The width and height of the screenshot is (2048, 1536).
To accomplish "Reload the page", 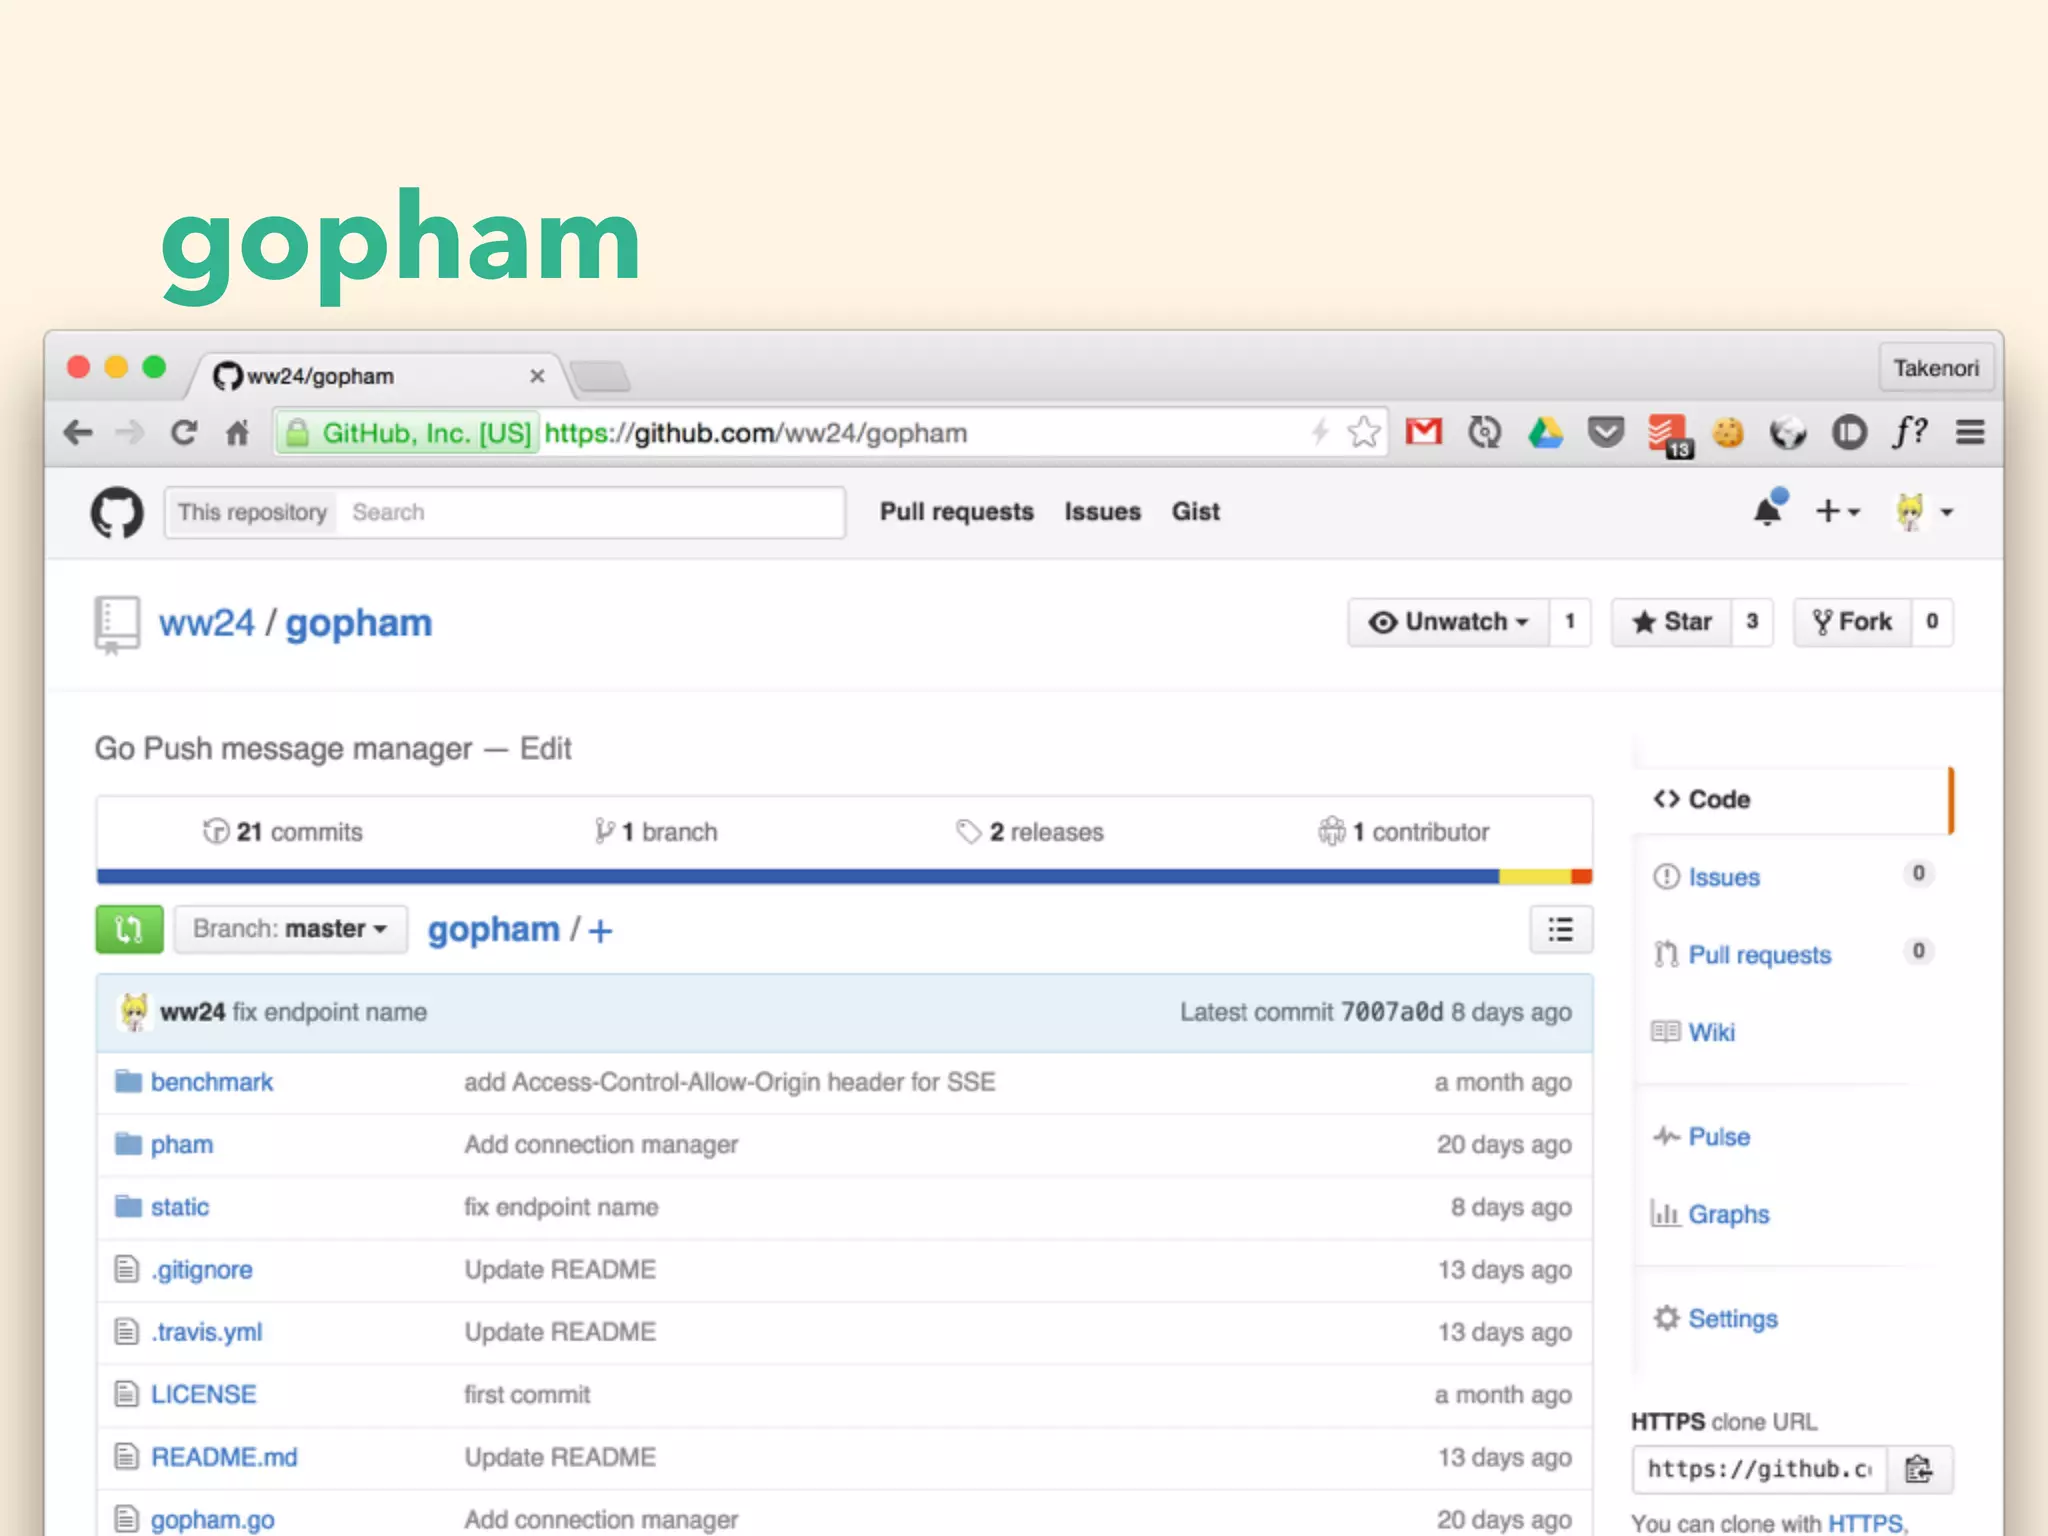I will point(184,432).
